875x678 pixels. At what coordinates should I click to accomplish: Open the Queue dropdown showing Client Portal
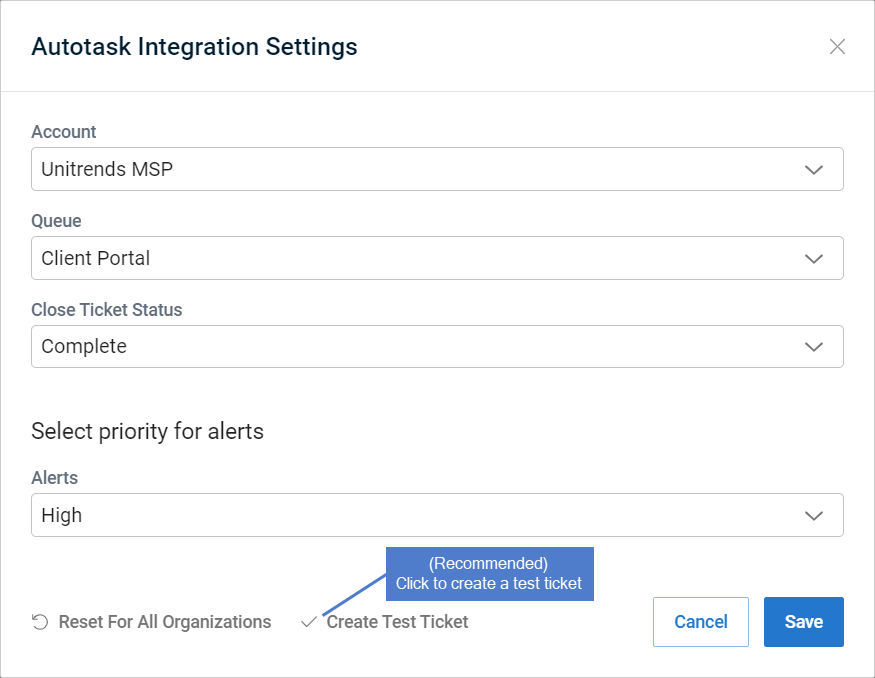tap(437, 258)
